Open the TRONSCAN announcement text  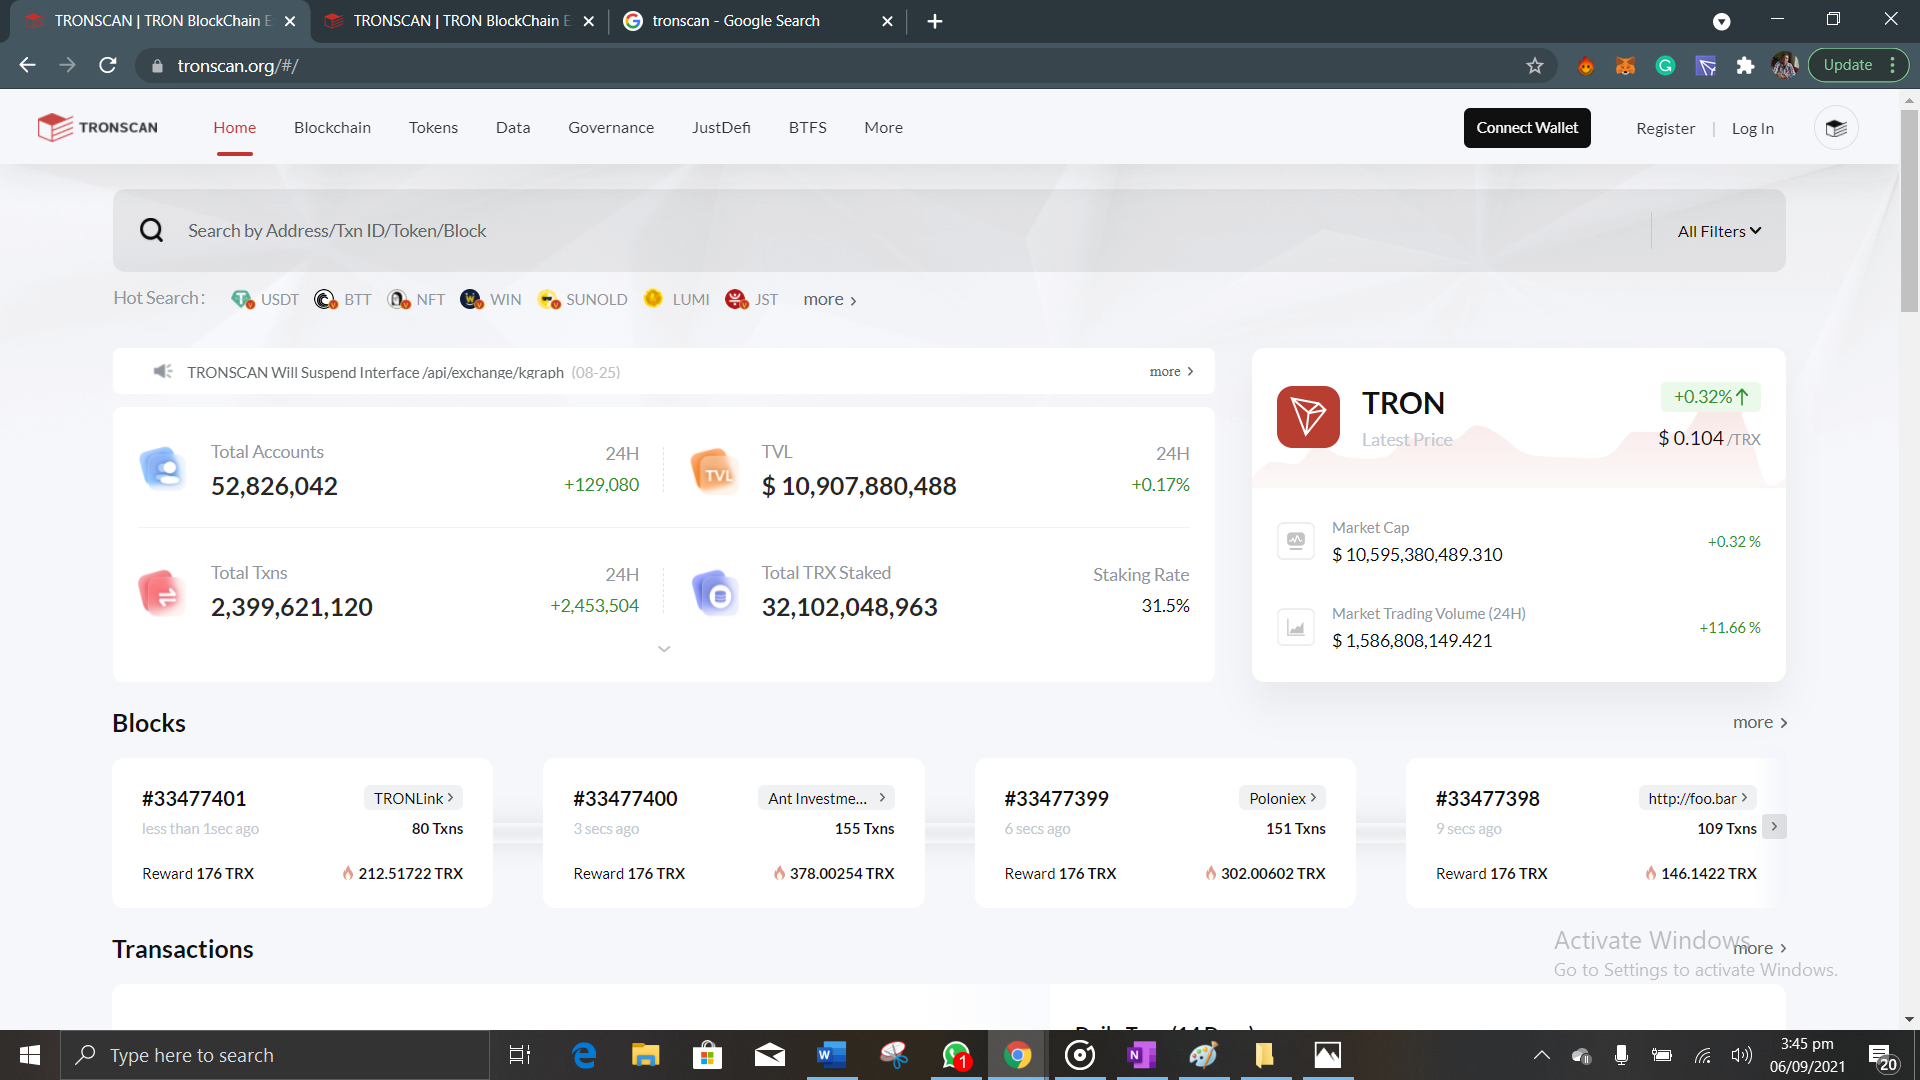click(375, 372)
